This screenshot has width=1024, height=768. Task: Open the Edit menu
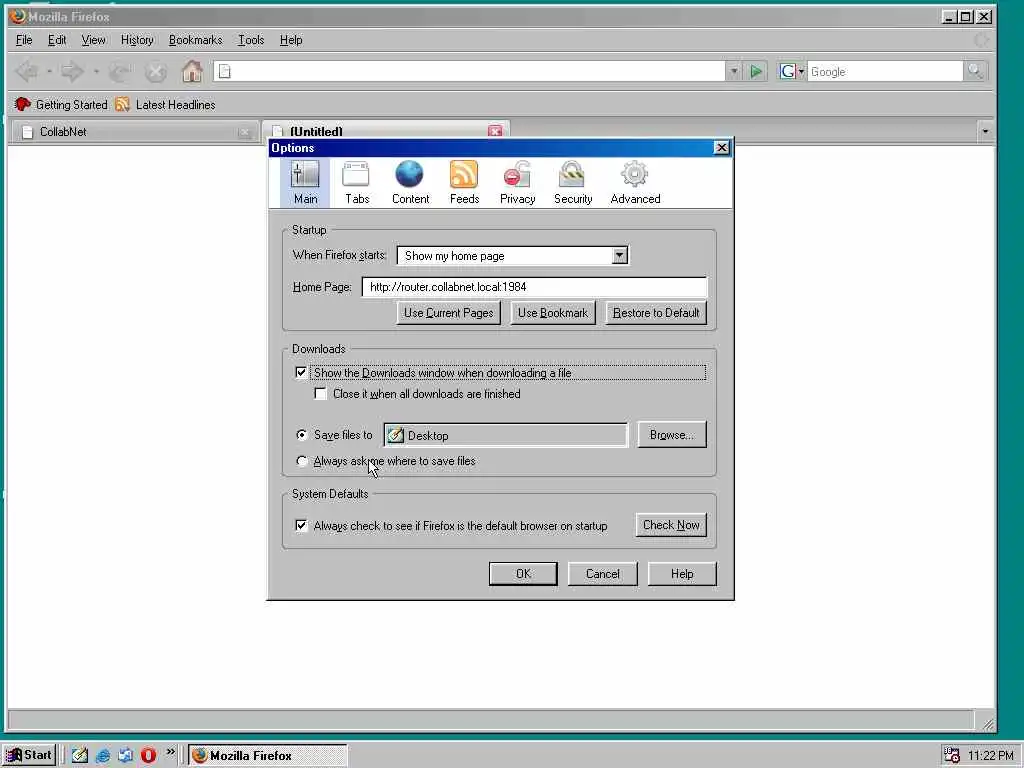pos(57,40)
